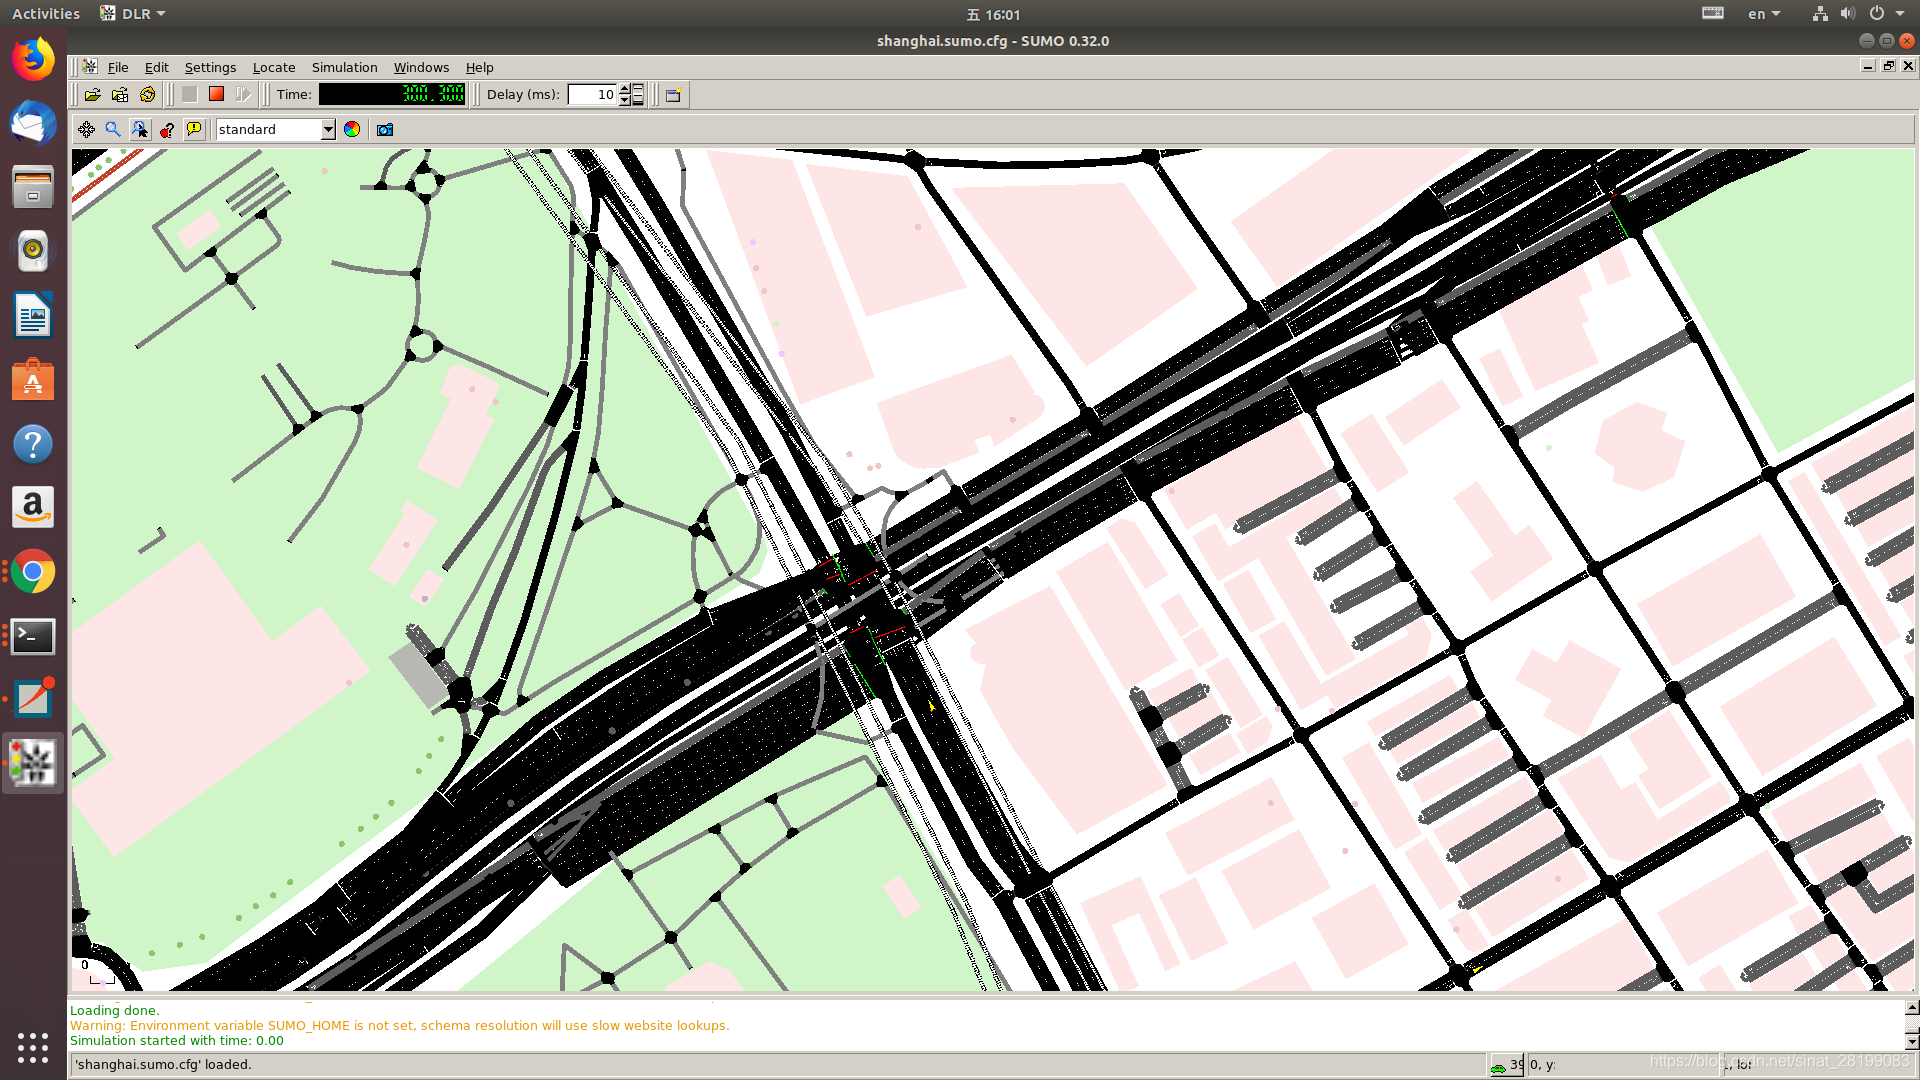Open the Simulation menu
Image resolution: width=1920 pixels, height=1080 pixels.
[344, 67]
